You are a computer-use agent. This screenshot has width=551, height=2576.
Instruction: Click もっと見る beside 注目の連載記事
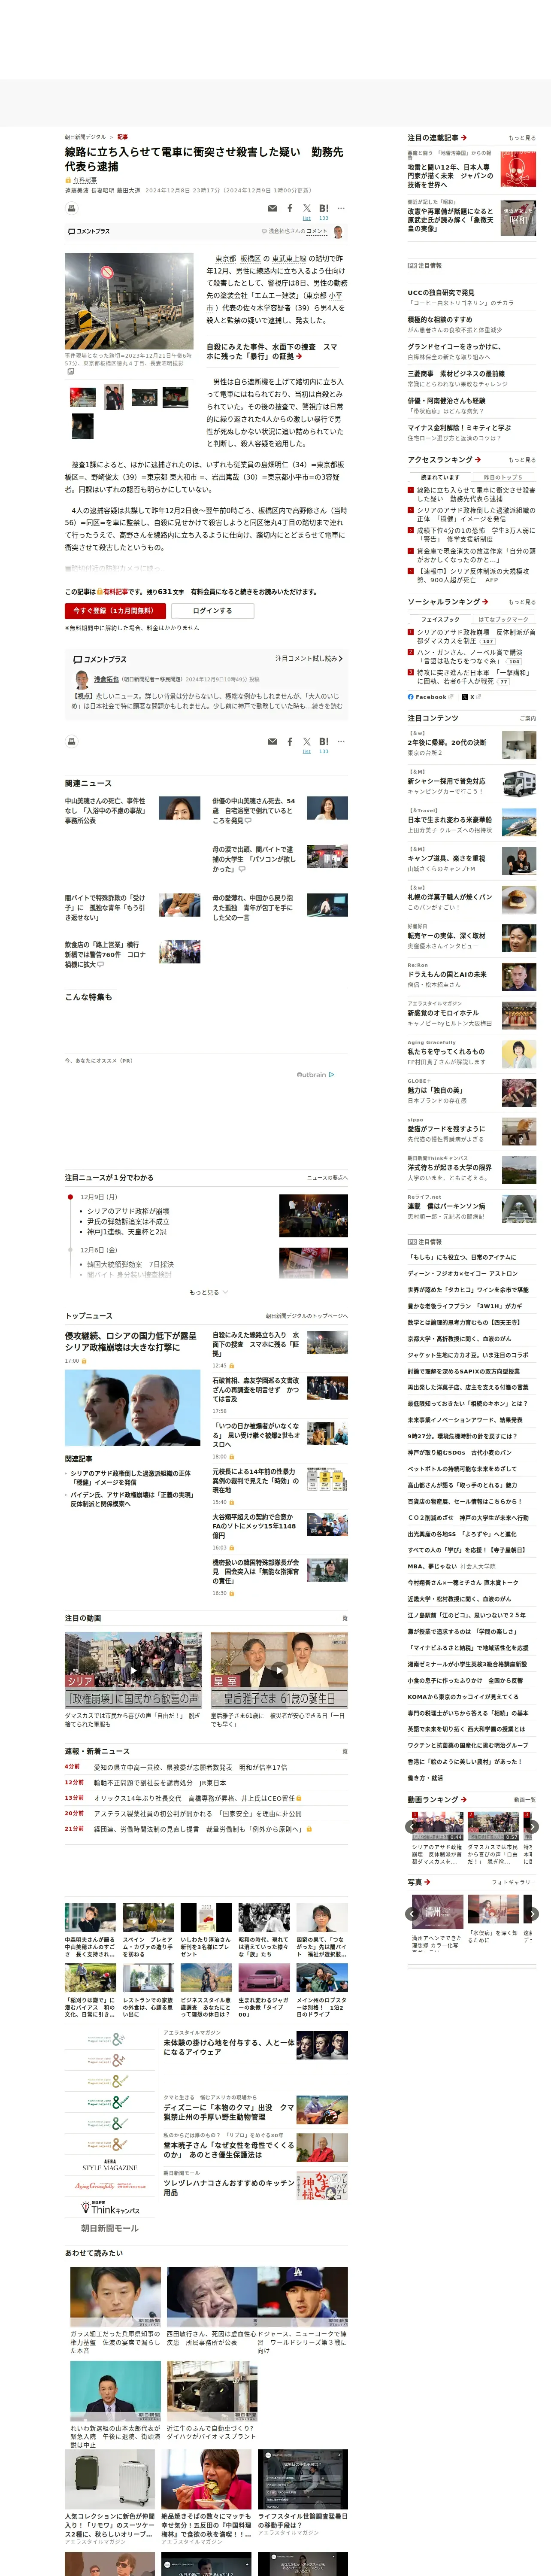point(522,138)
